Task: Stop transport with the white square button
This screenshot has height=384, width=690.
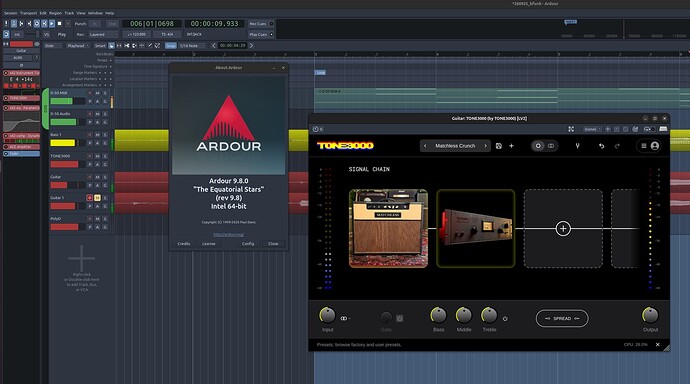Action: coord(59,24)
